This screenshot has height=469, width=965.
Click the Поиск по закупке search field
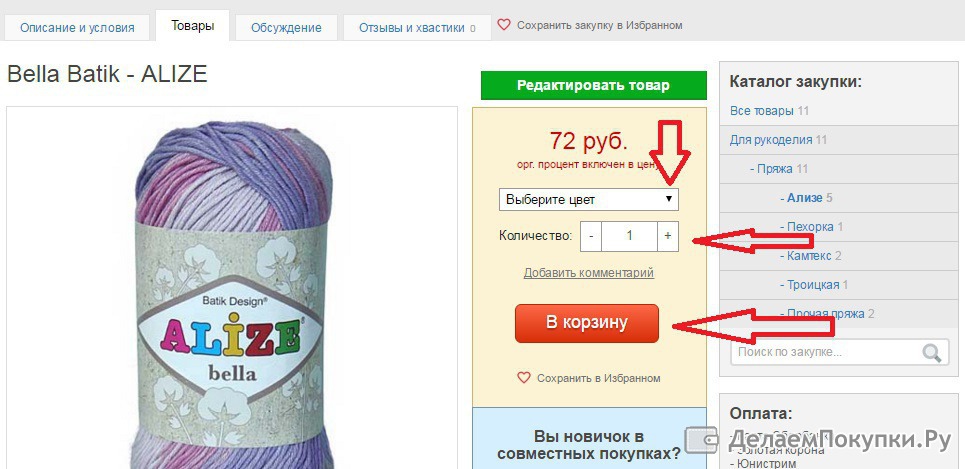click(x=827, y=353)
